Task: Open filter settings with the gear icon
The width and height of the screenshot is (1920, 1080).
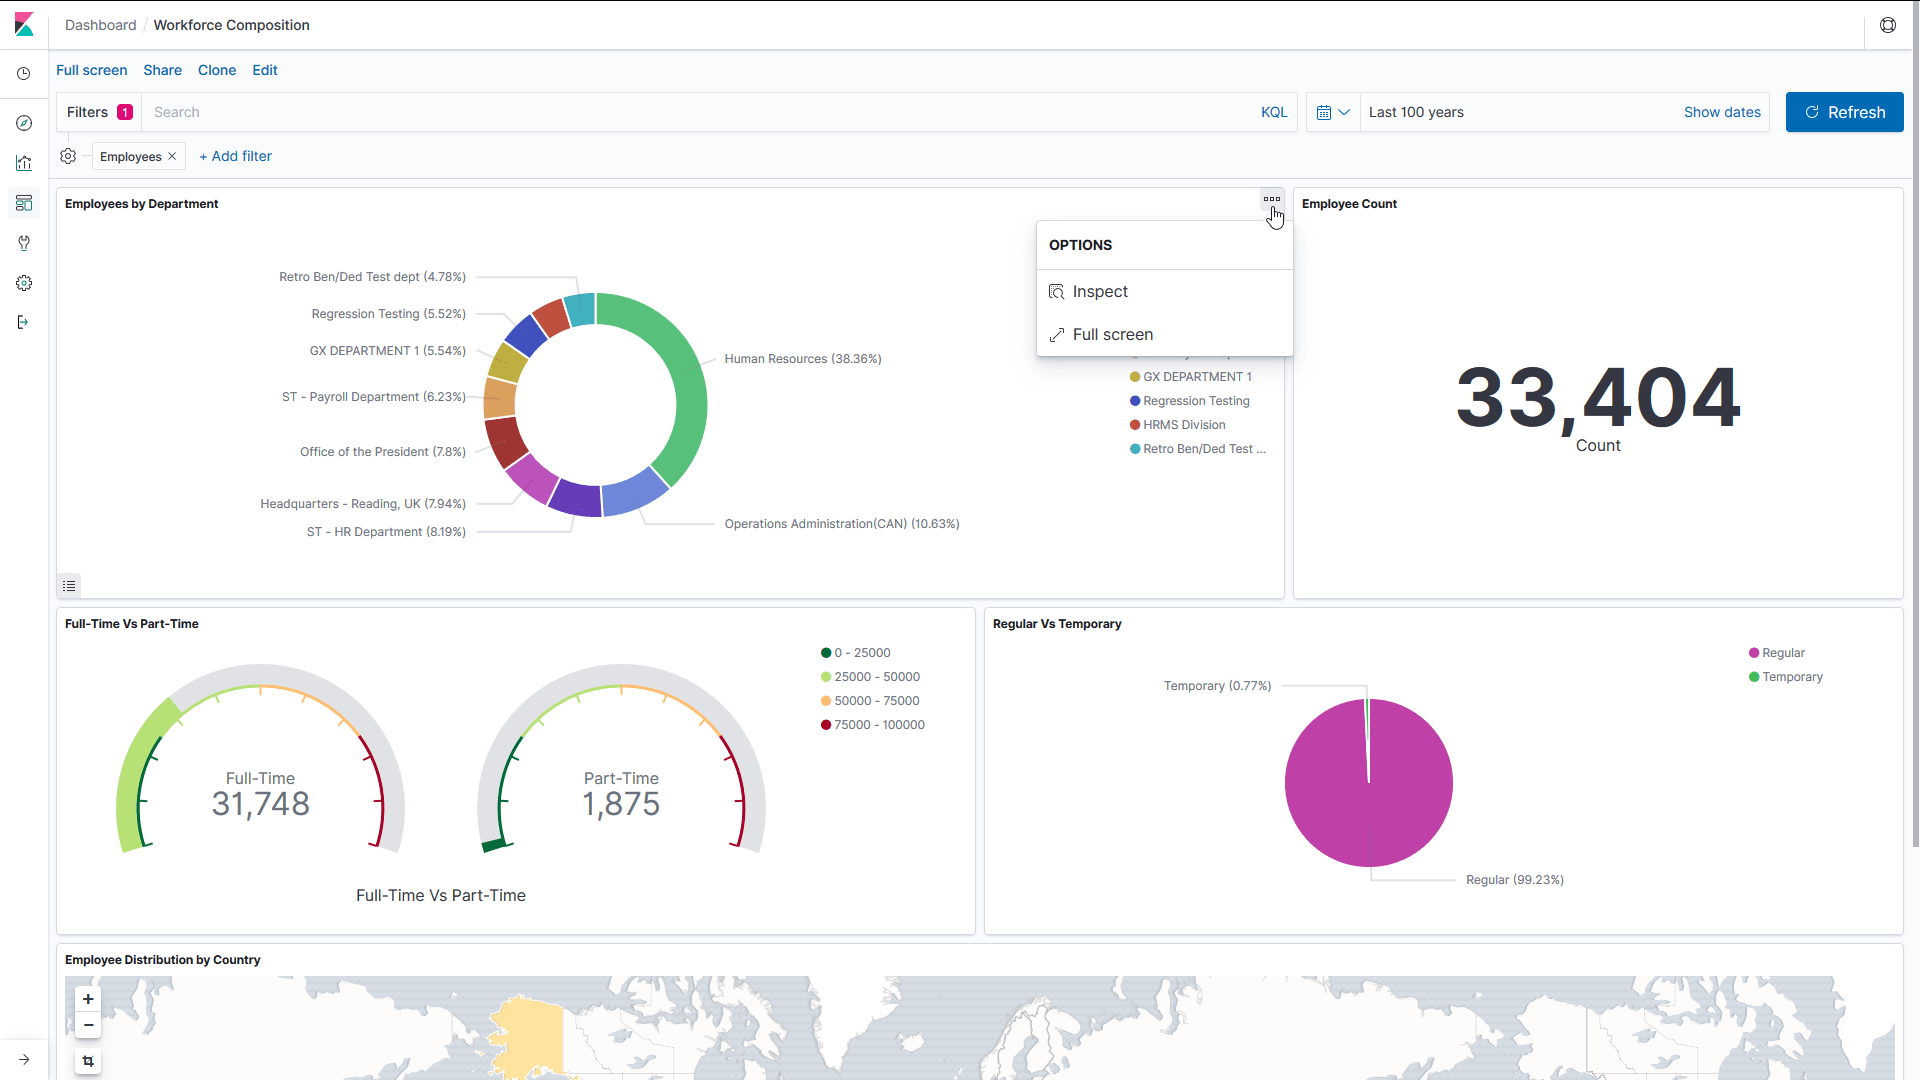Action: coord(68,156)
